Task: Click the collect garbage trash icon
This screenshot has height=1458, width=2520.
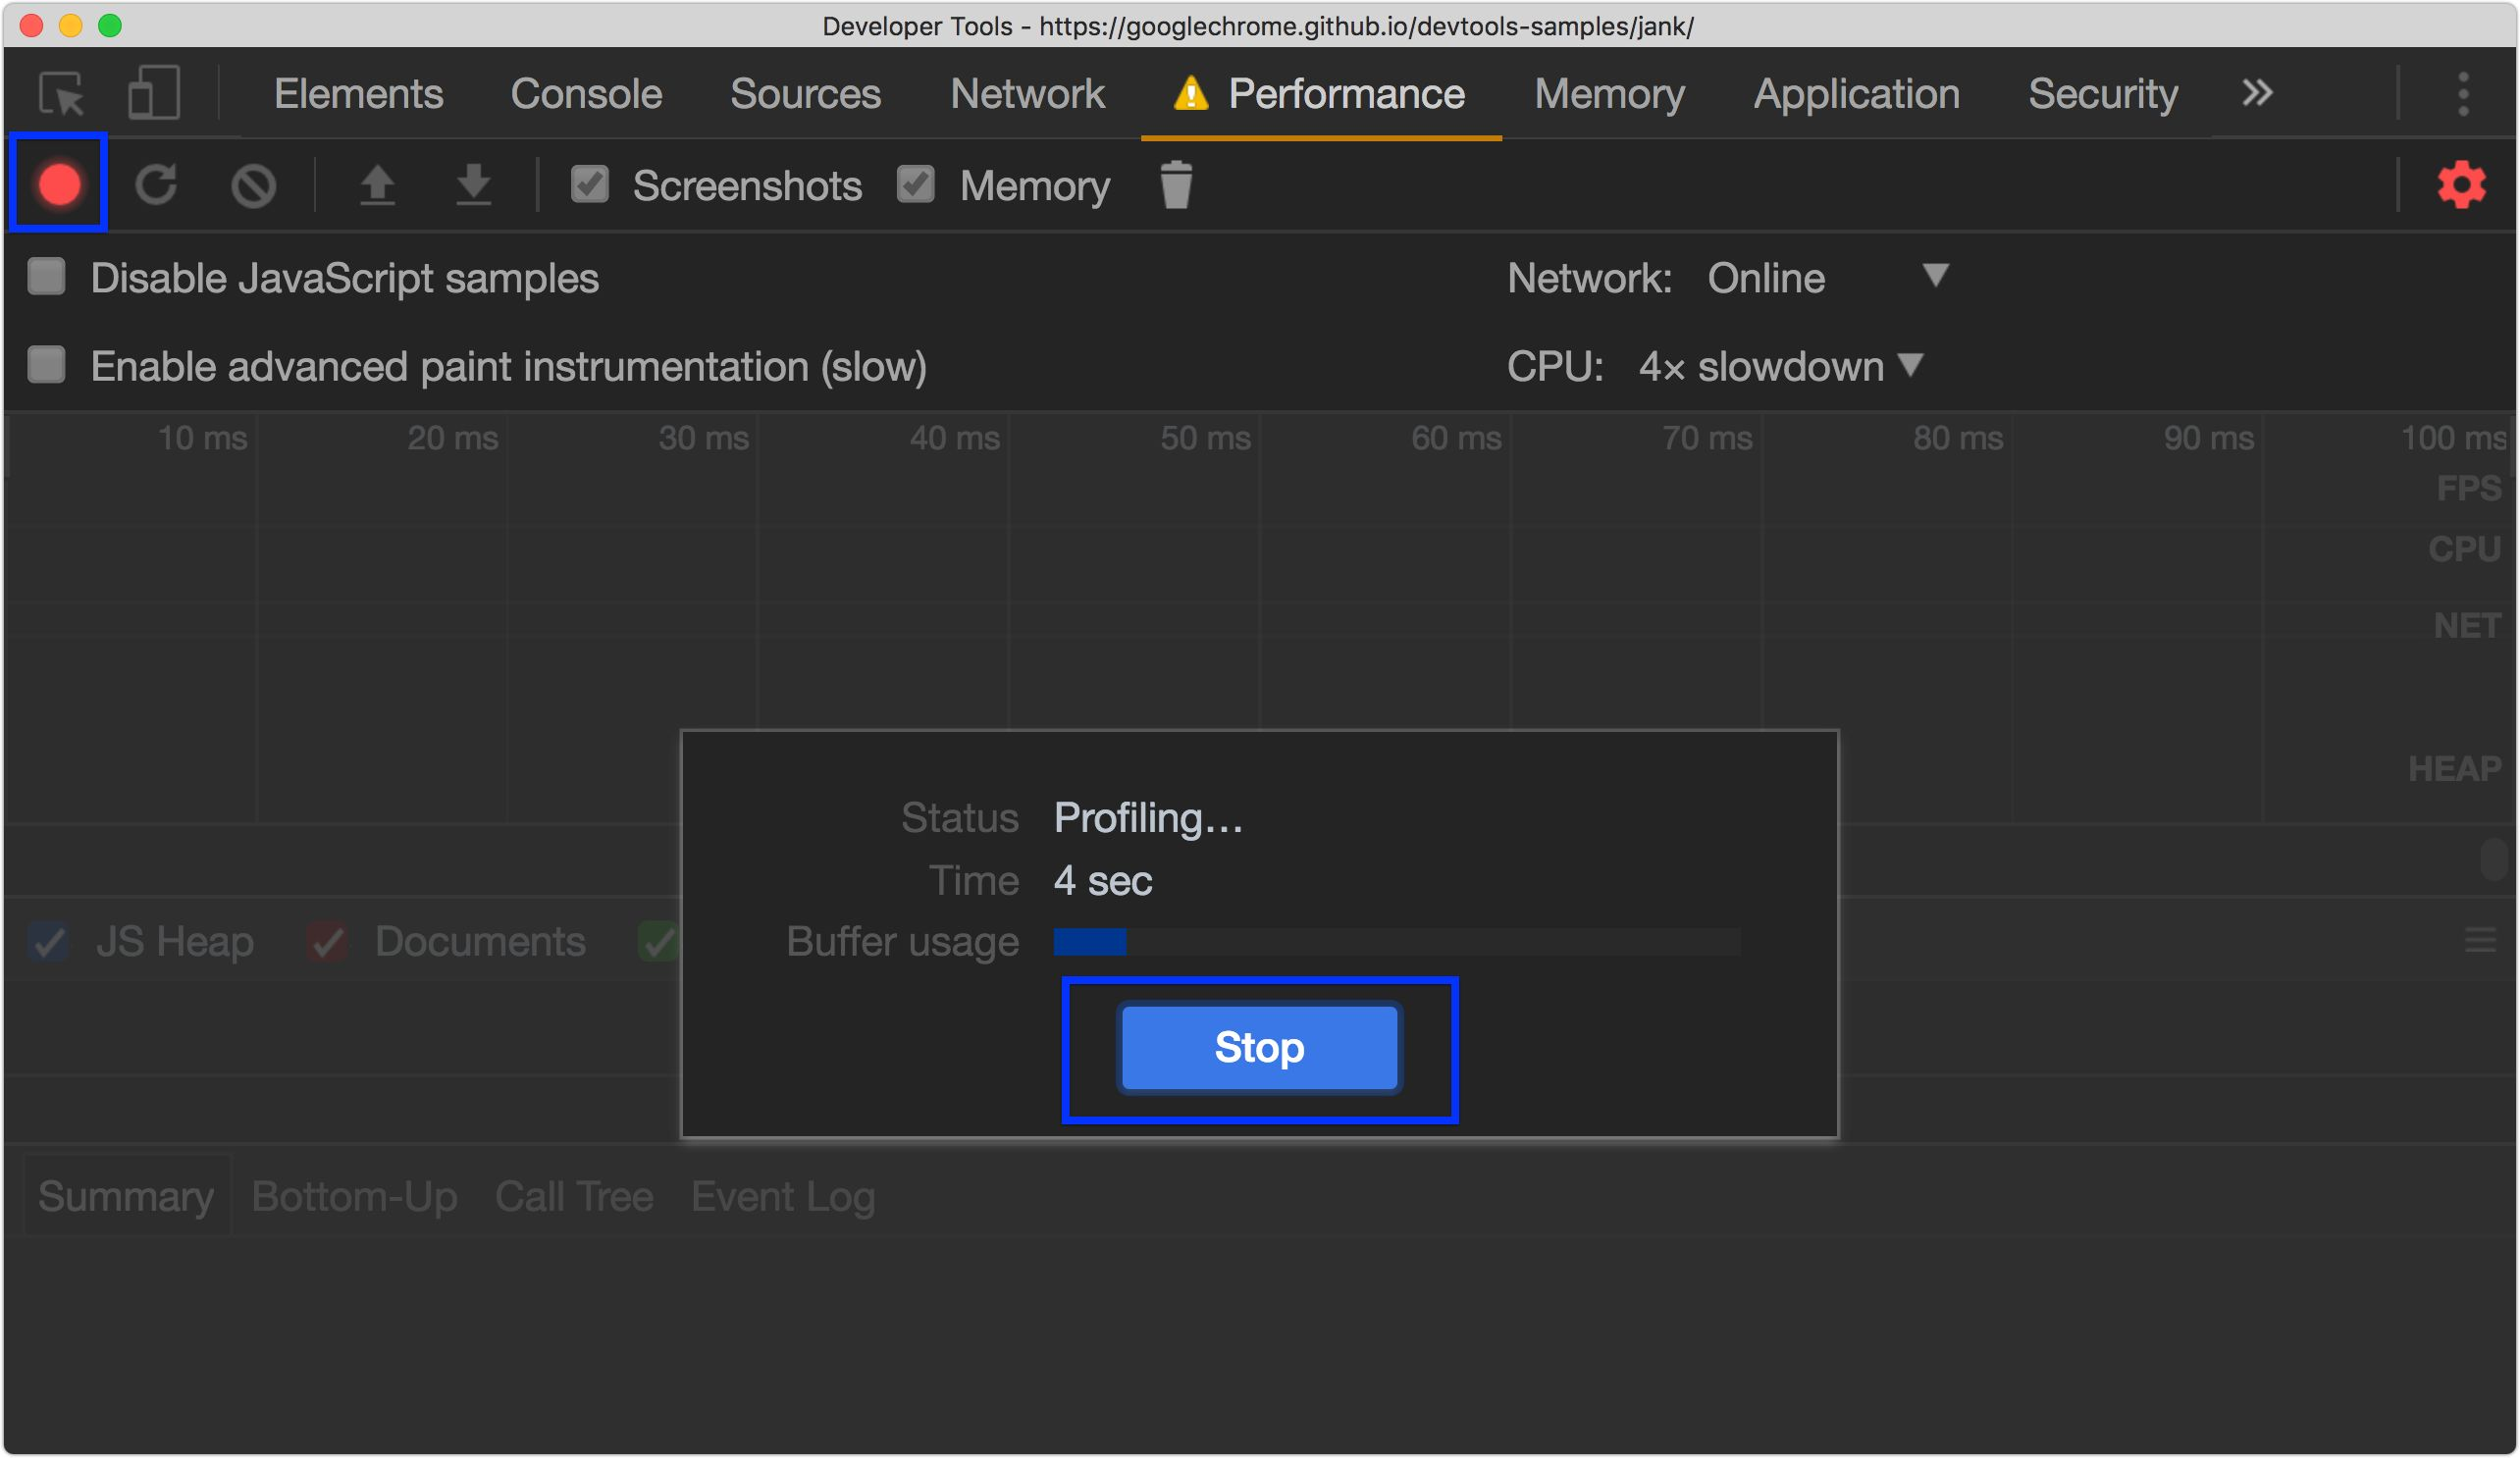Action: tap(1176, 185)
